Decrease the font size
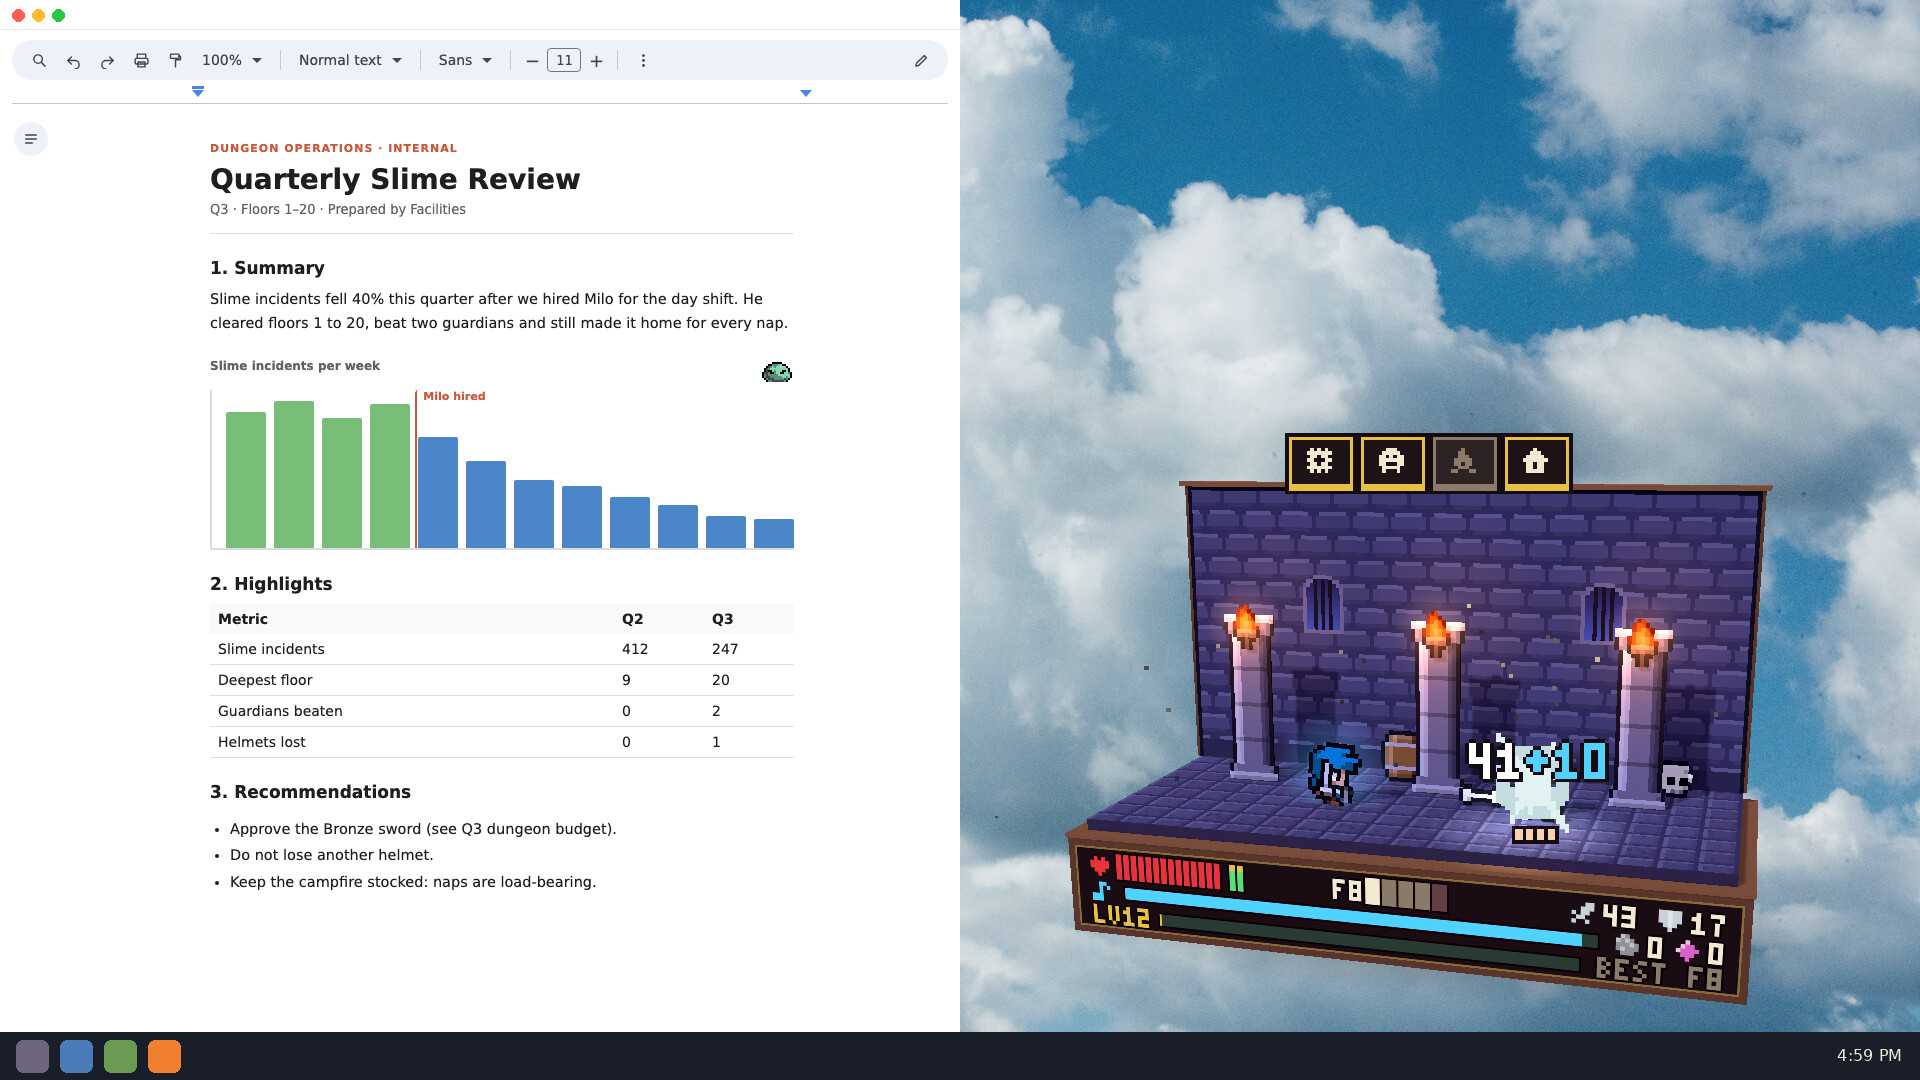Viewport: 1920px width, 1080px height. tap(532, 61)
